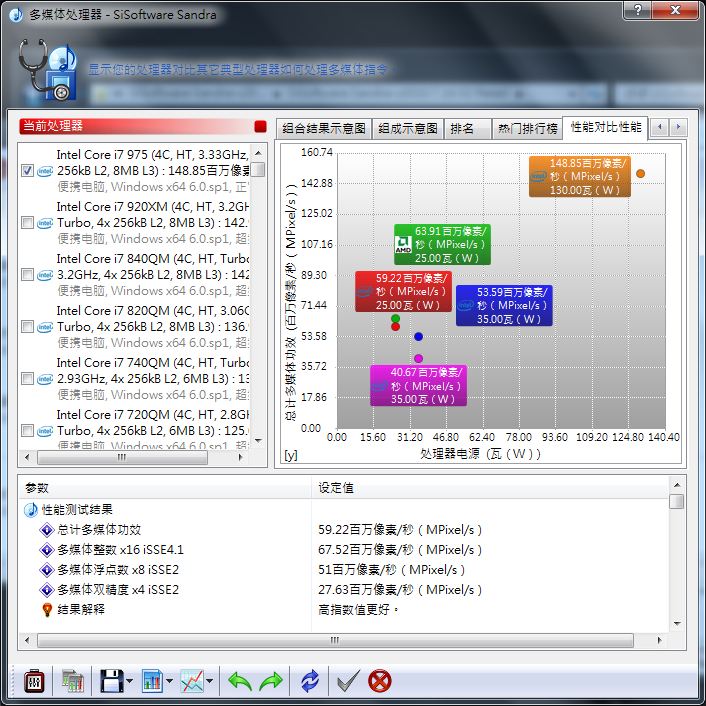Click the options sliders icon in bottom toolbar

33,682
